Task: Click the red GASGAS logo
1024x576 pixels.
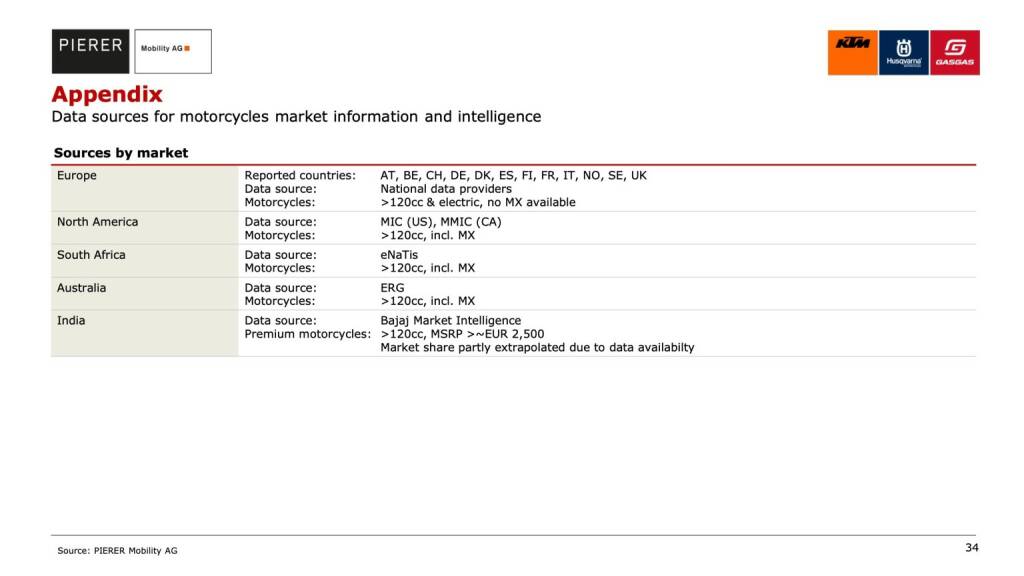Action: (955, 52)
